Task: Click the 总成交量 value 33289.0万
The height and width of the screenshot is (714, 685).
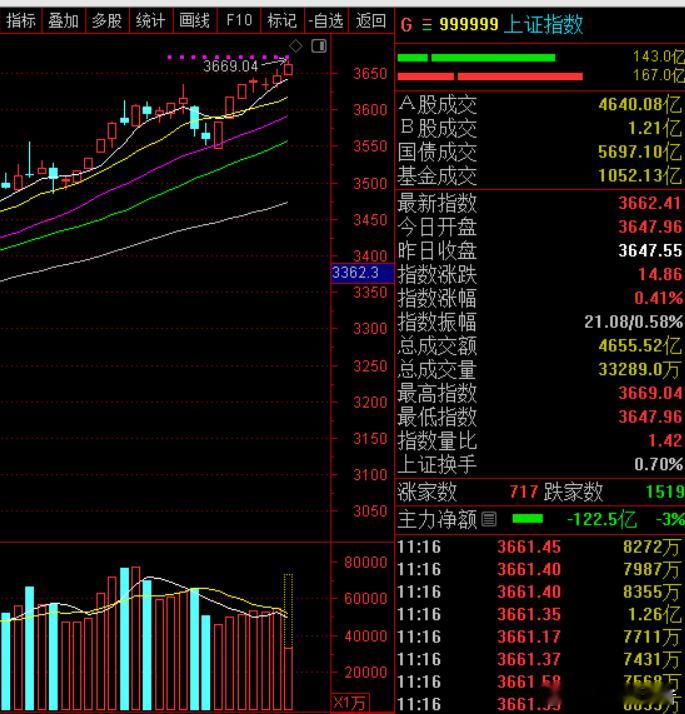Action: [639, 370]
